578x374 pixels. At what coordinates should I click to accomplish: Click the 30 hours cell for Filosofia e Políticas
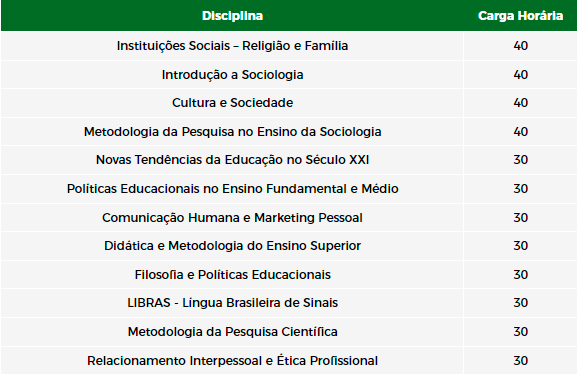click(x=520, y=275)
